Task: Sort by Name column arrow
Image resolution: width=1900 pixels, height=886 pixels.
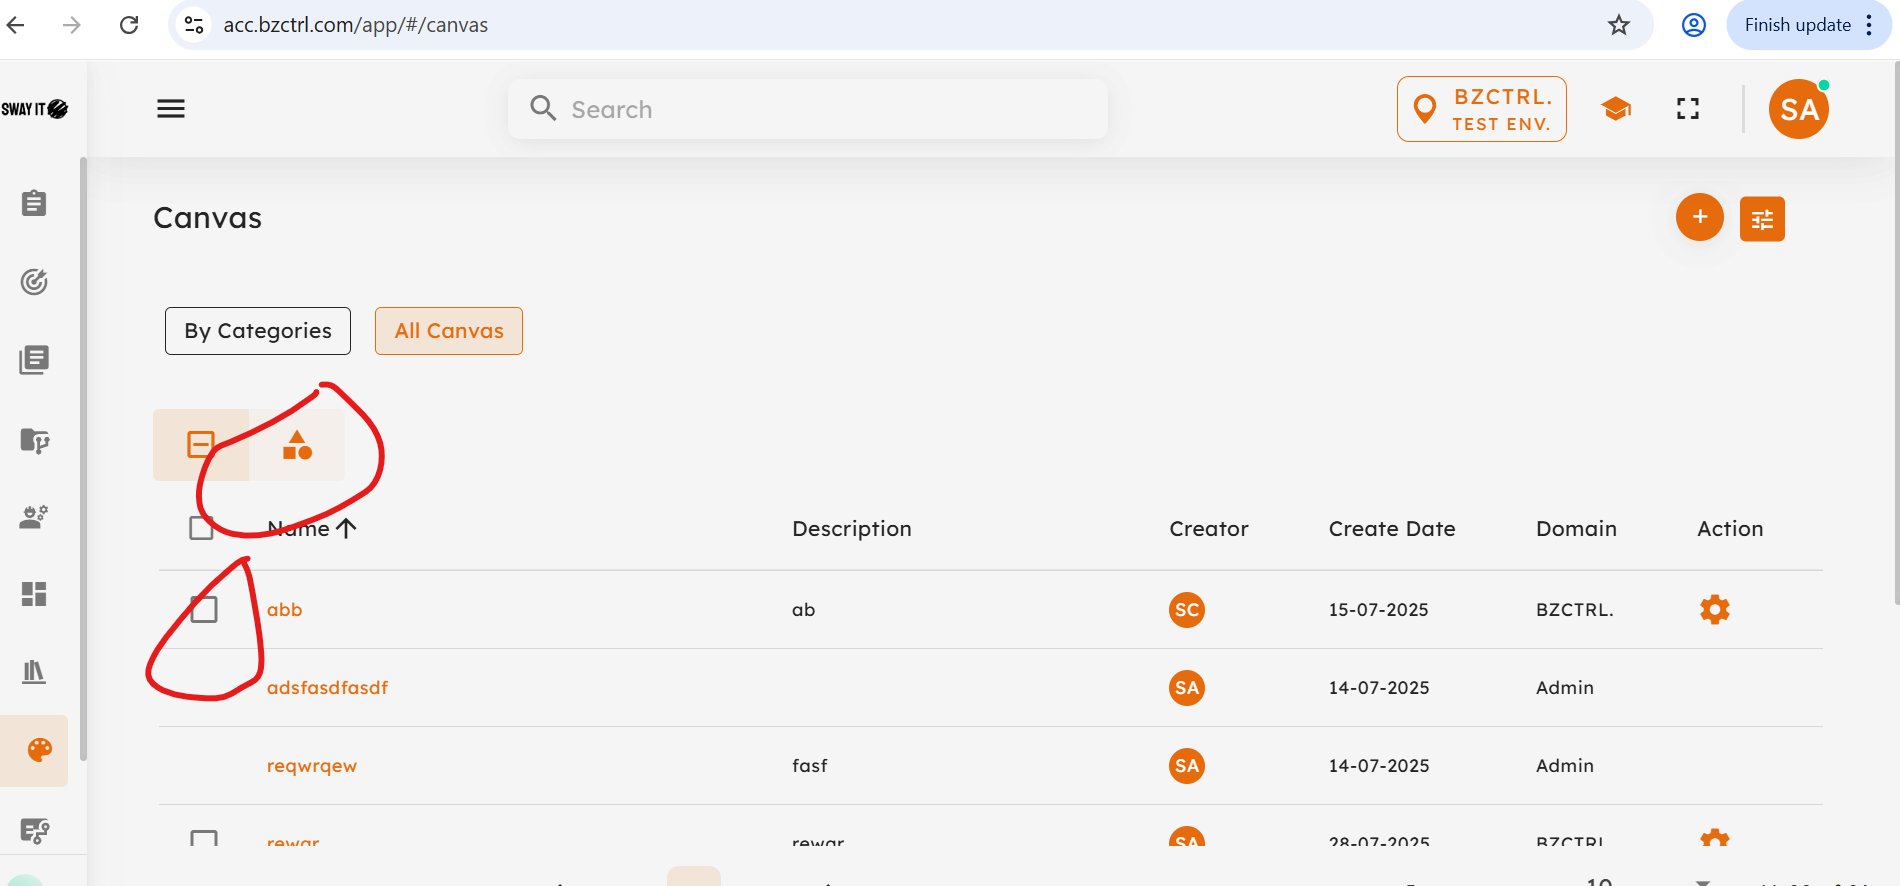Action: pyautogui.click(x=346, y=528)
